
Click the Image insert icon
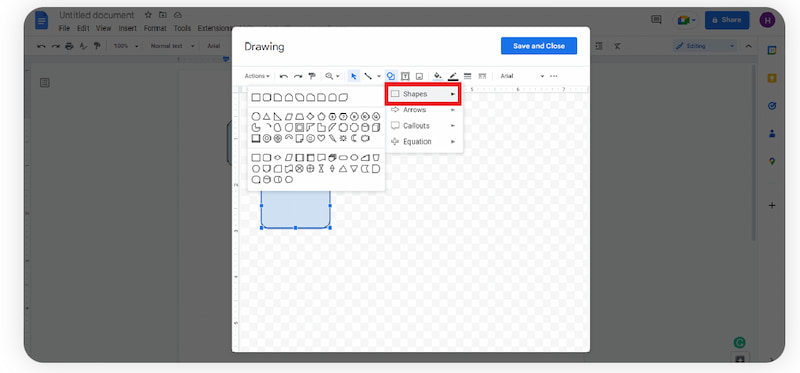click(x=419, y=76)
